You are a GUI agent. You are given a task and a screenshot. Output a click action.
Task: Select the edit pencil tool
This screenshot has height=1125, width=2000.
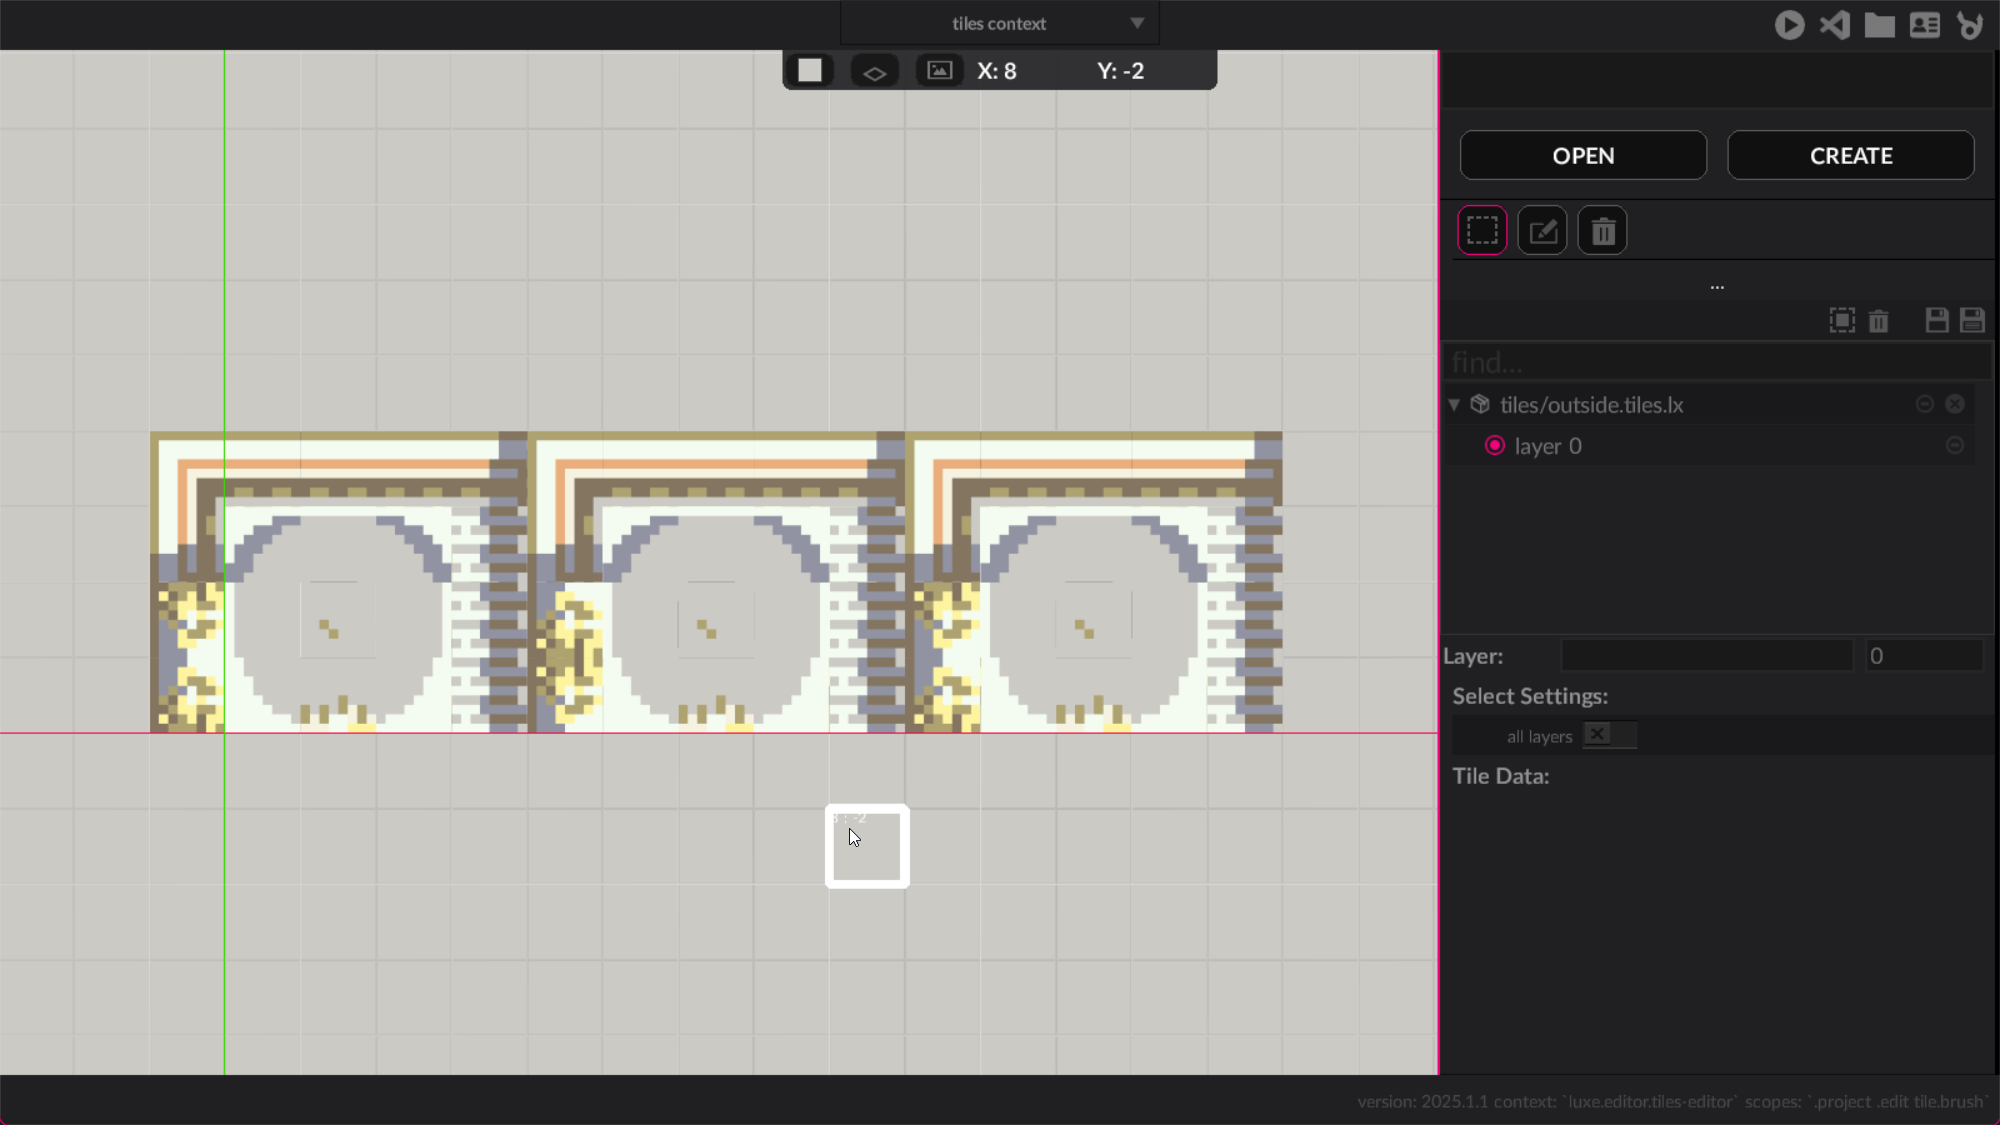pos(1542,231)
